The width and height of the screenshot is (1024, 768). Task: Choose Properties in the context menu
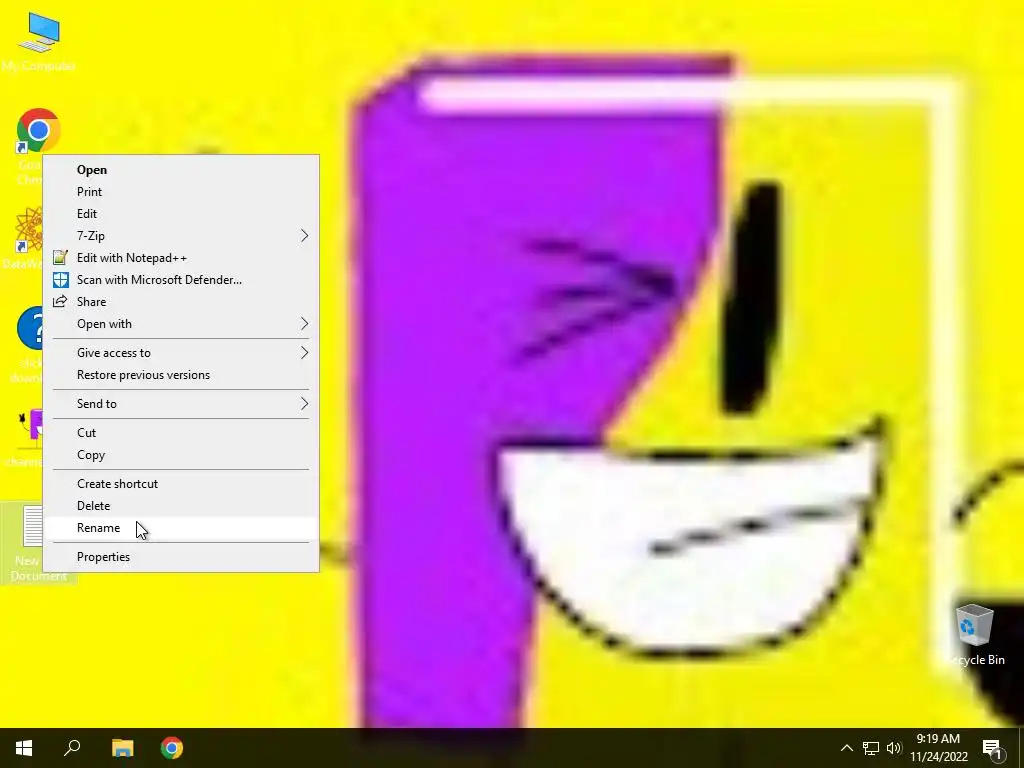[181, 556]
